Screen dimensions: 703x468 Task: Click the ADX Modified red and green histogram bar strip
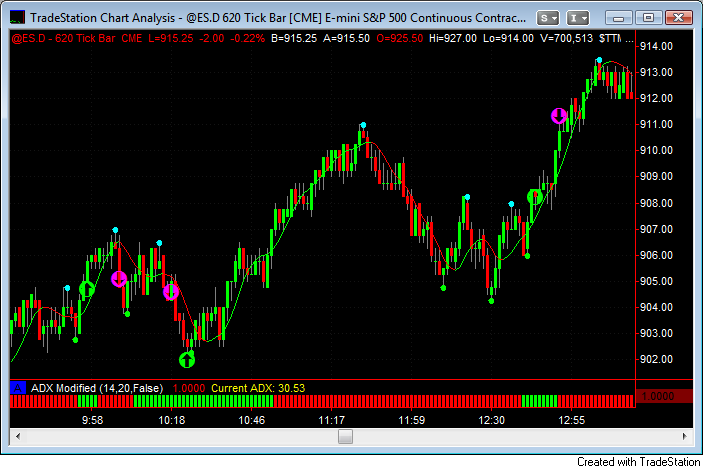tap(322, 401)
